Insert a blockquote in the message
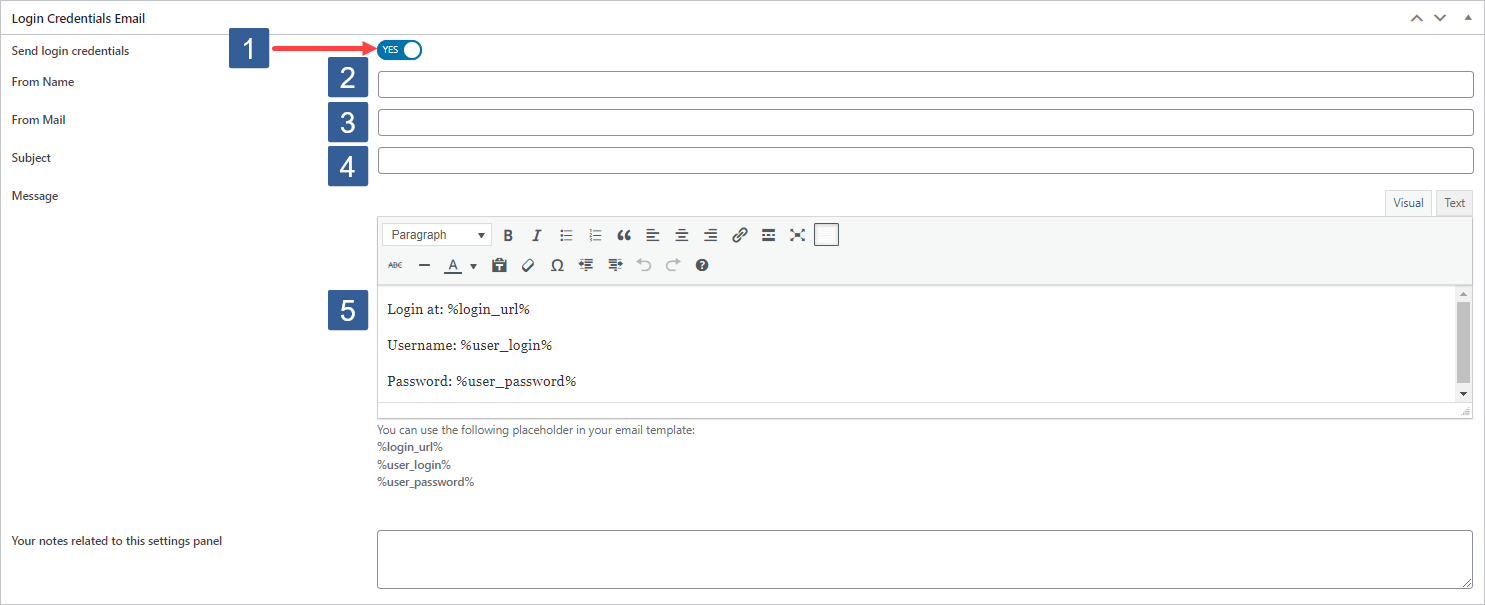 click(x=624, y=234)
